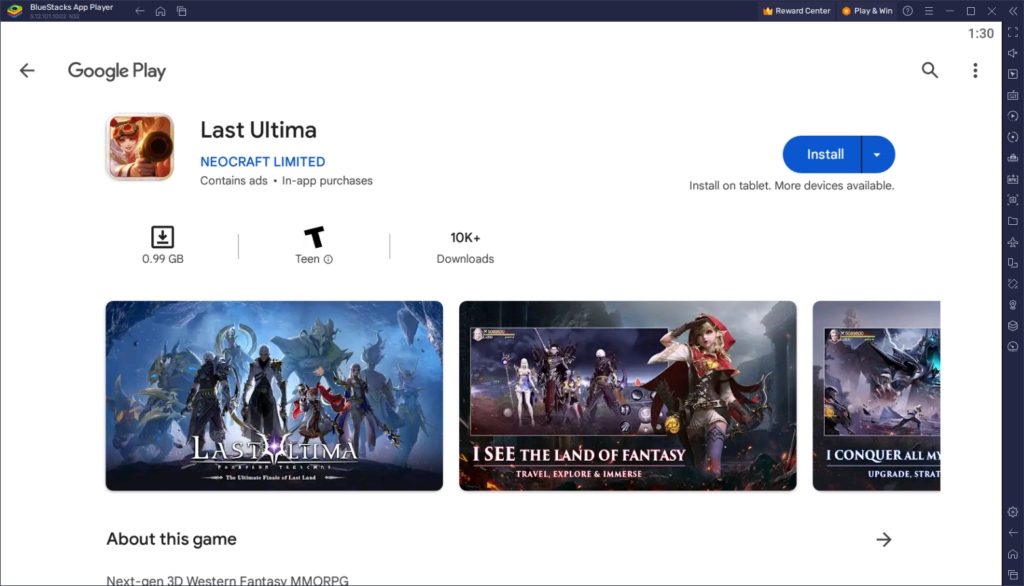Click the Google Play search icon

(930, 70)
